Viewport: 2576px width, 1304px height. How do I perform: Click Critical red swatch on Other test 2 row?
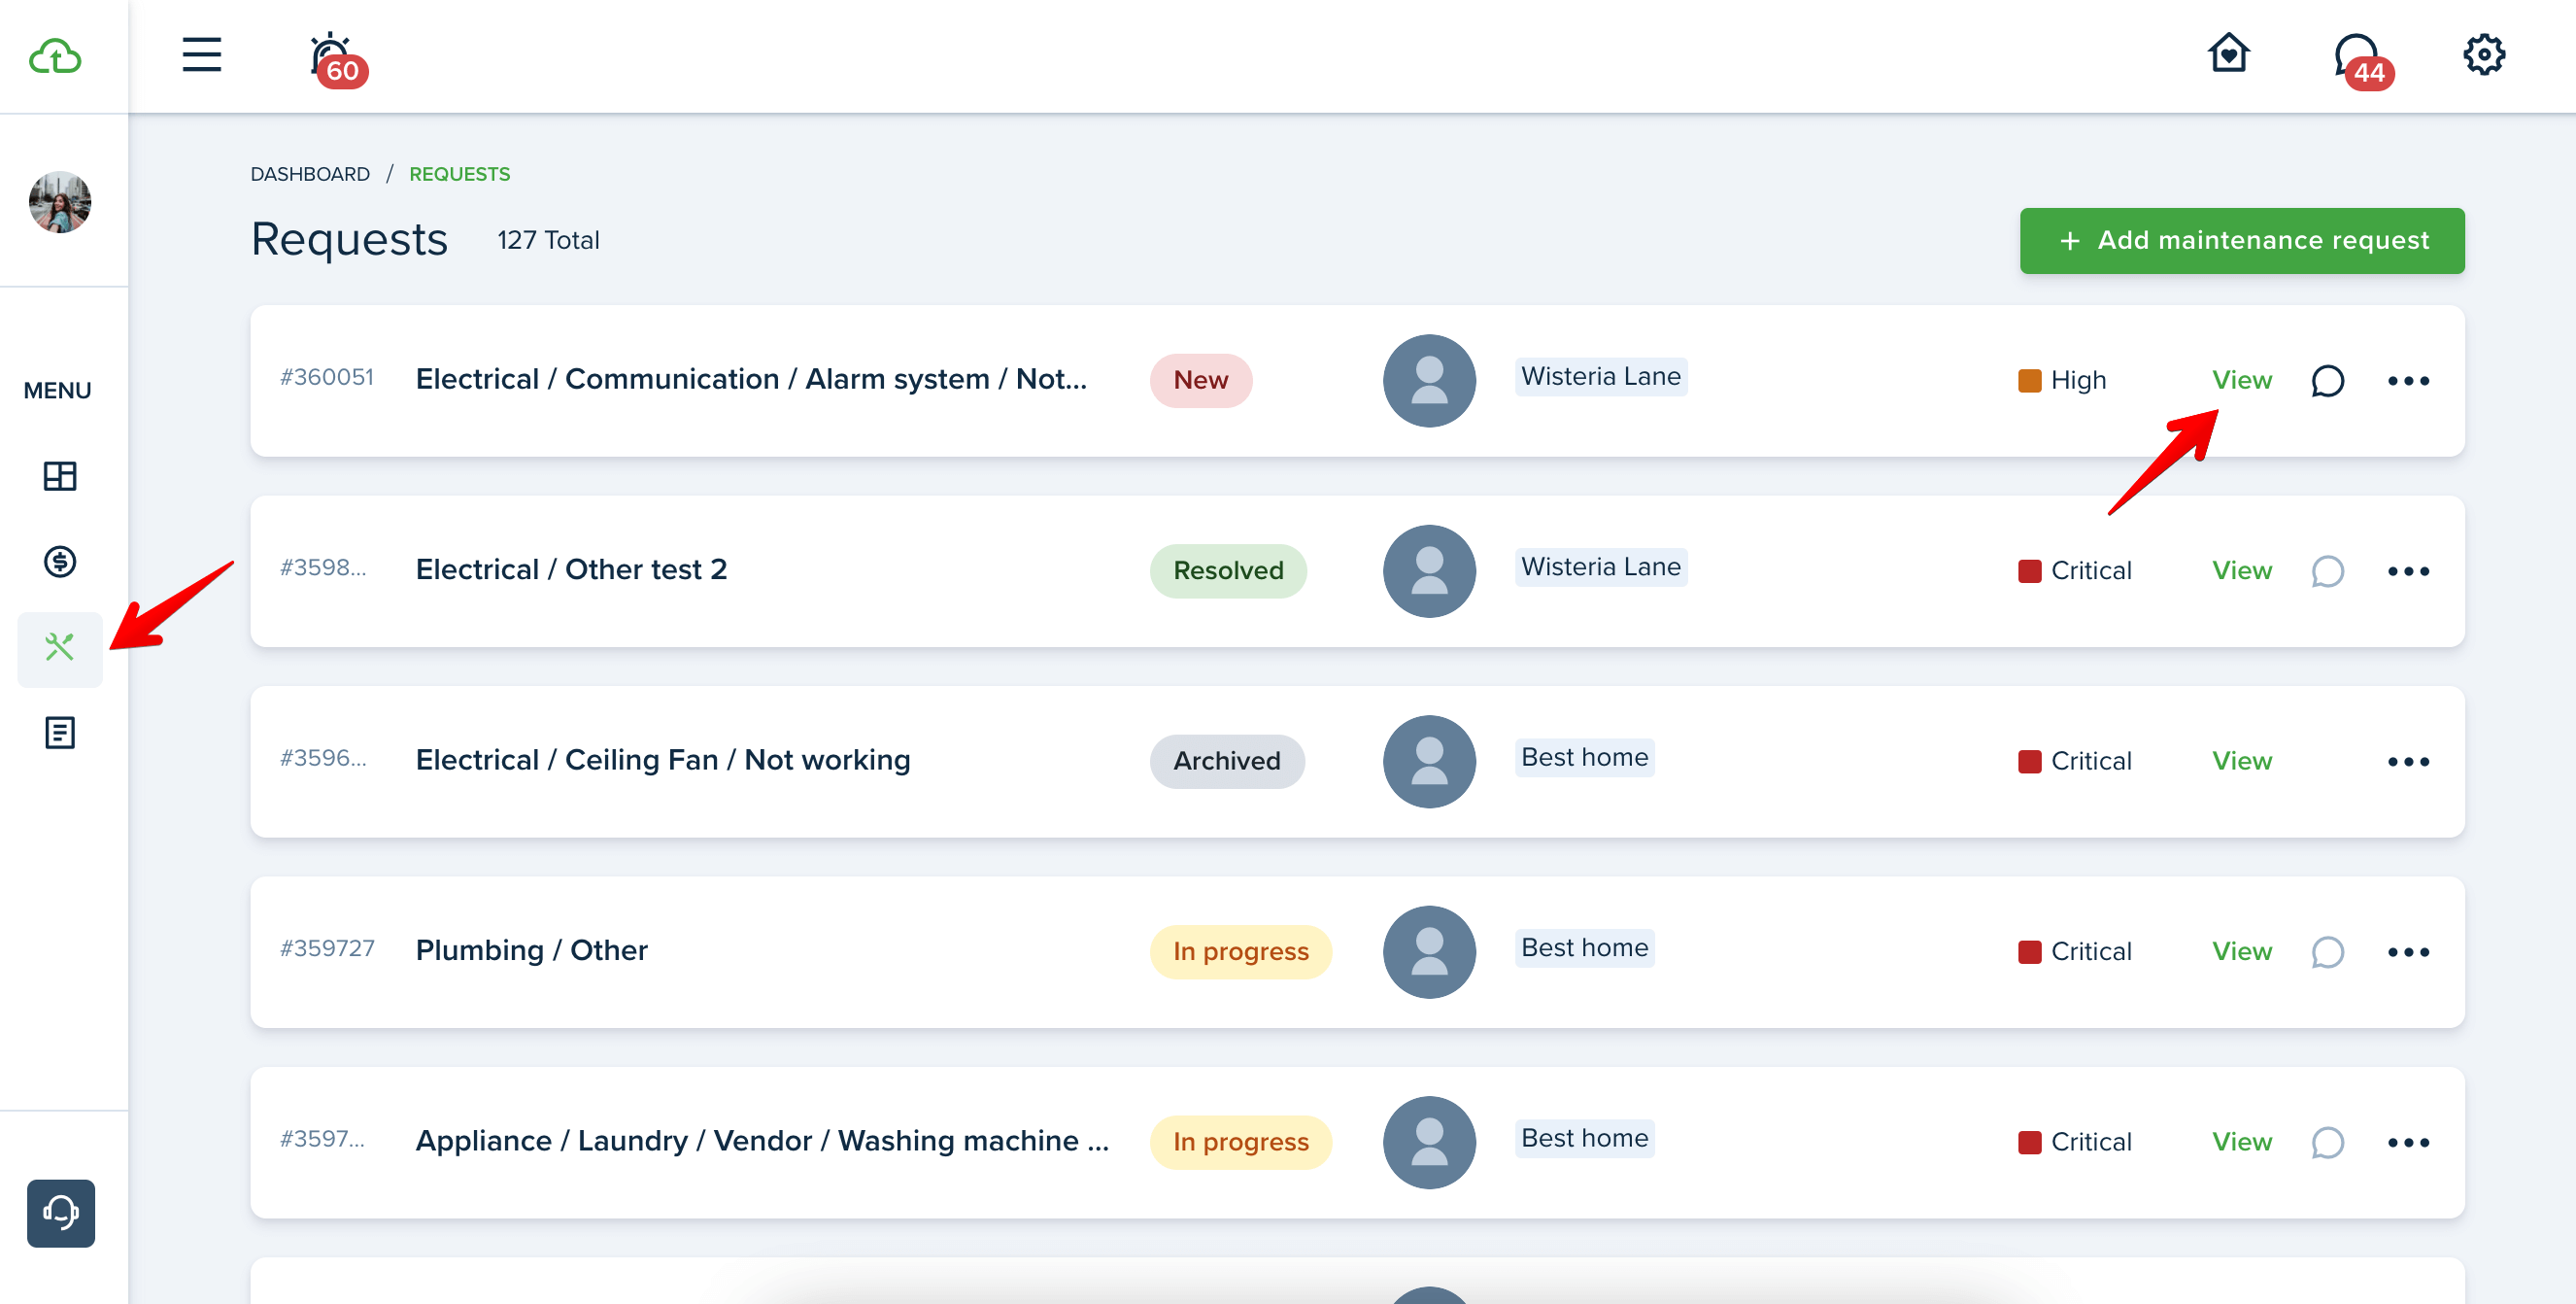2029,571
